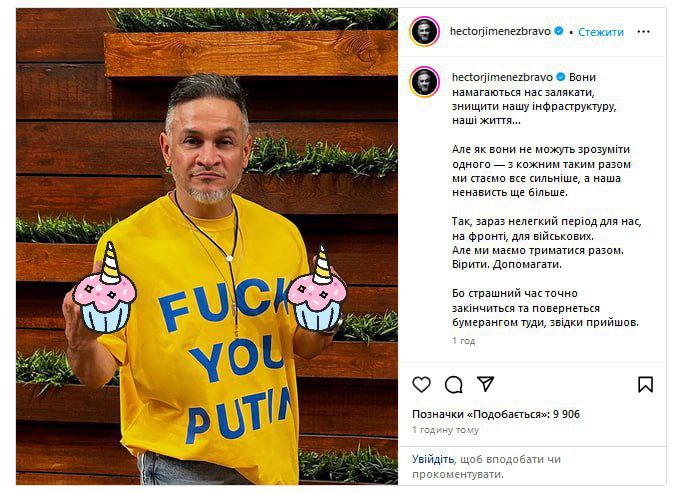Click the profile avatar in post header

tap(424, 31)
